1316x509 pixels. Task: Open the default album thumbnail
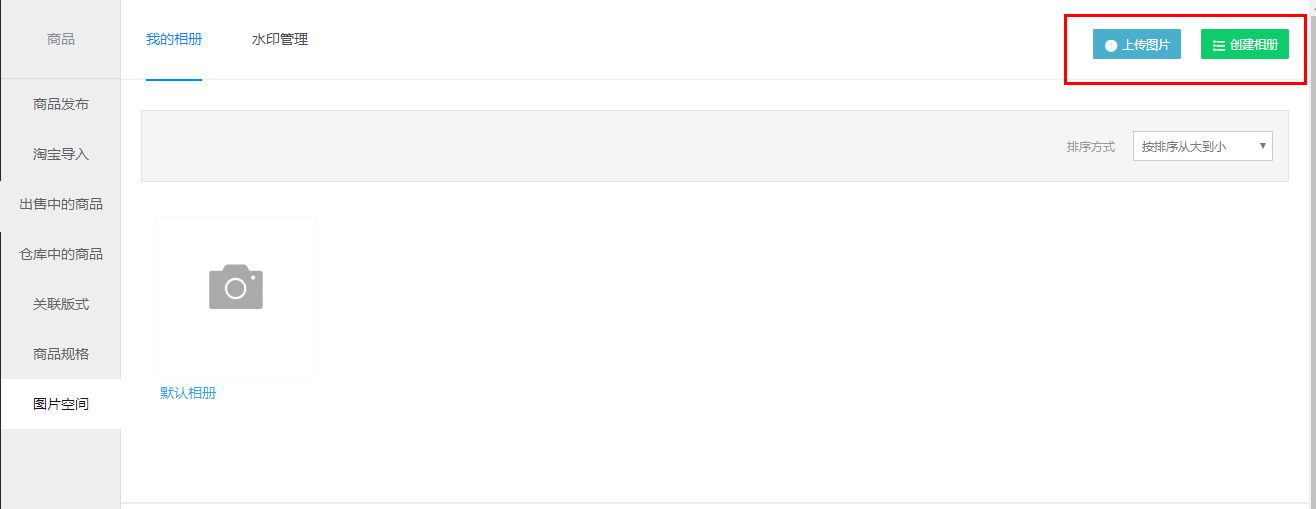tap(236, 297)
